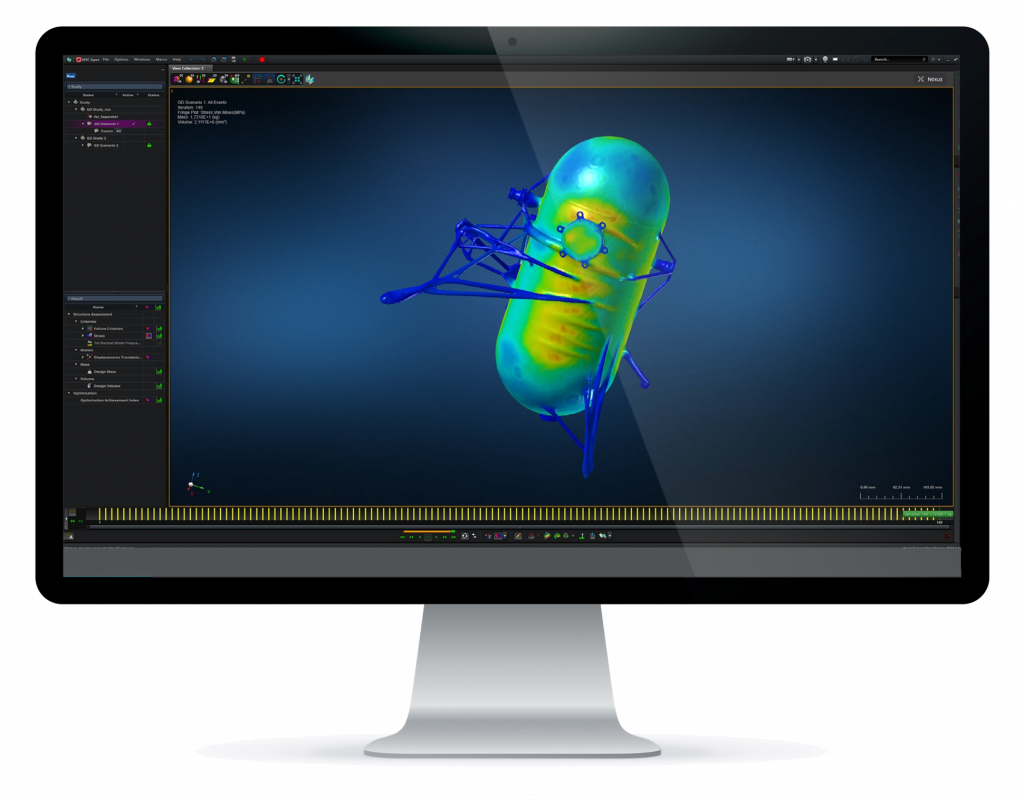Select the View Collection 2 tab
Viewport: 1024px width, 800px height.
pyautogui.click(x=188, y=68)
